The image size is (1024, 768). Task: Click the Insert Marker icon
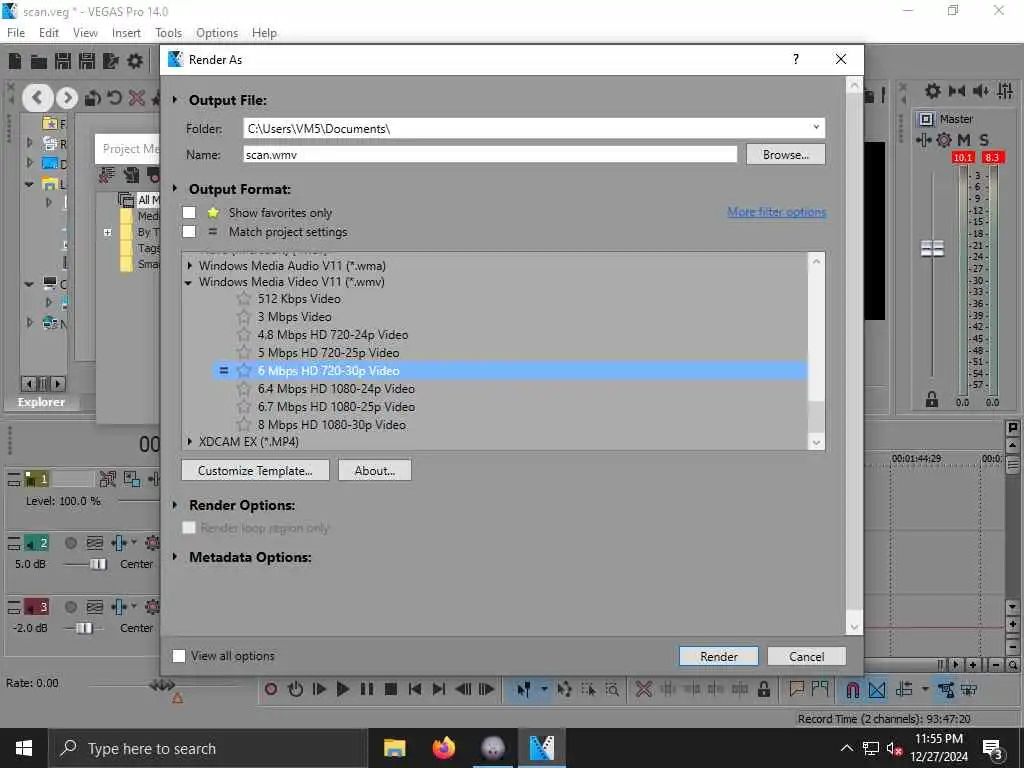coord(797,689)
